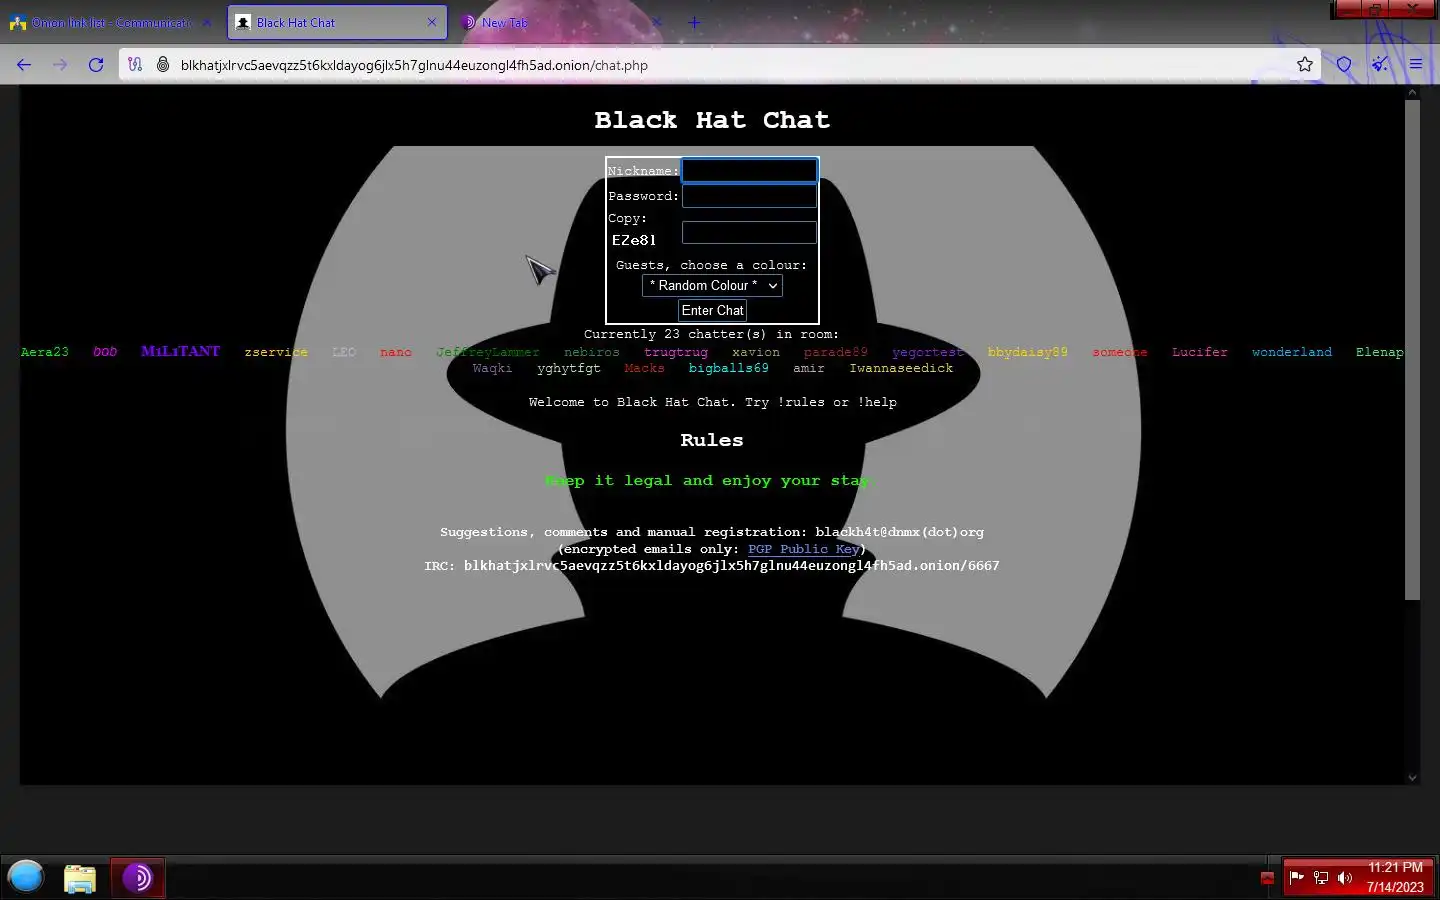Click chatter name bbydaisy89
Viewport: 1440px width, 900px height.
(x=1028, y=352)
